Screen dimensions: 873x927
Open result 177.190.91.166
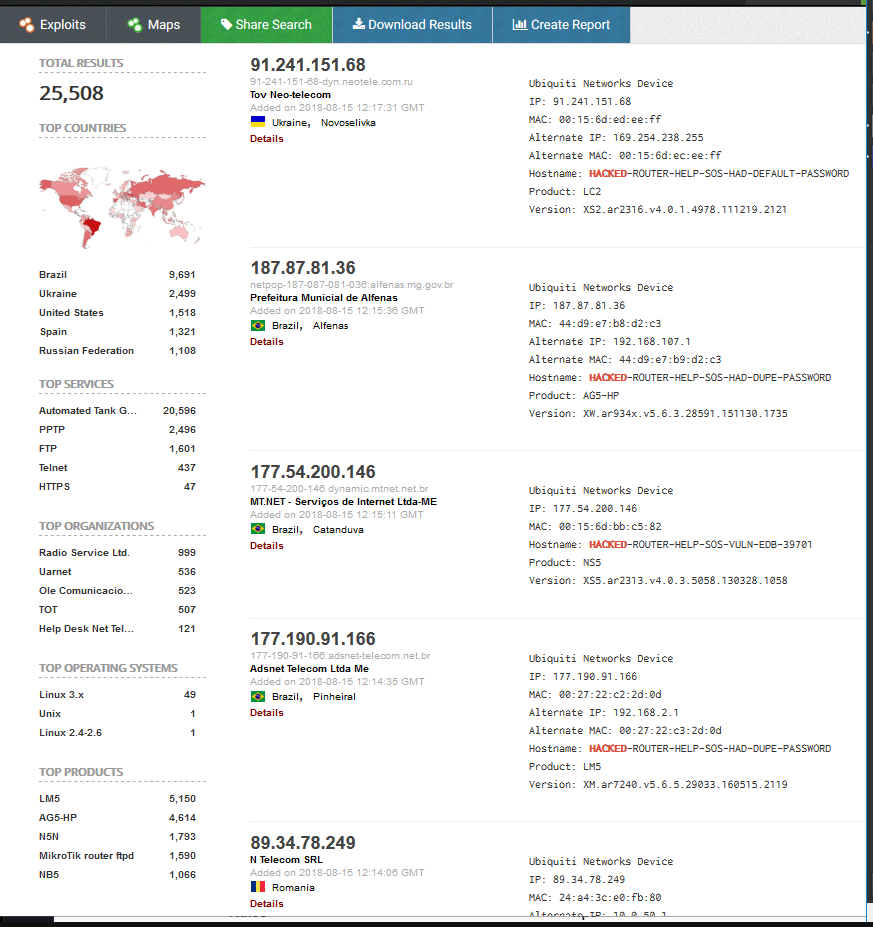[313, 638]
